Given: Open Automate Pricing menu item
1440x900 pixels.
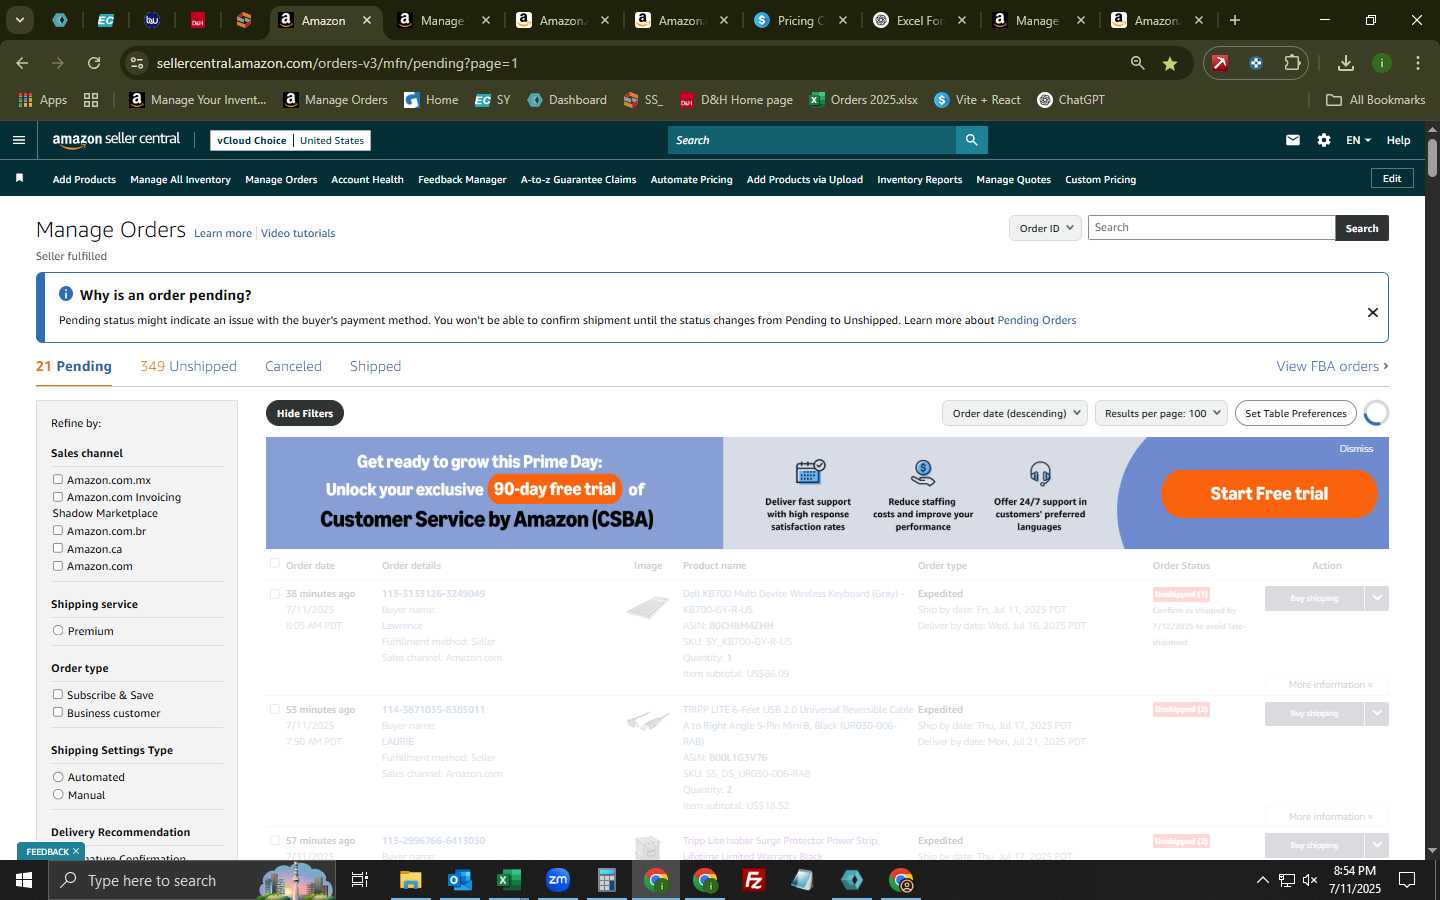Looking at the screenshot, I should 691,180.
